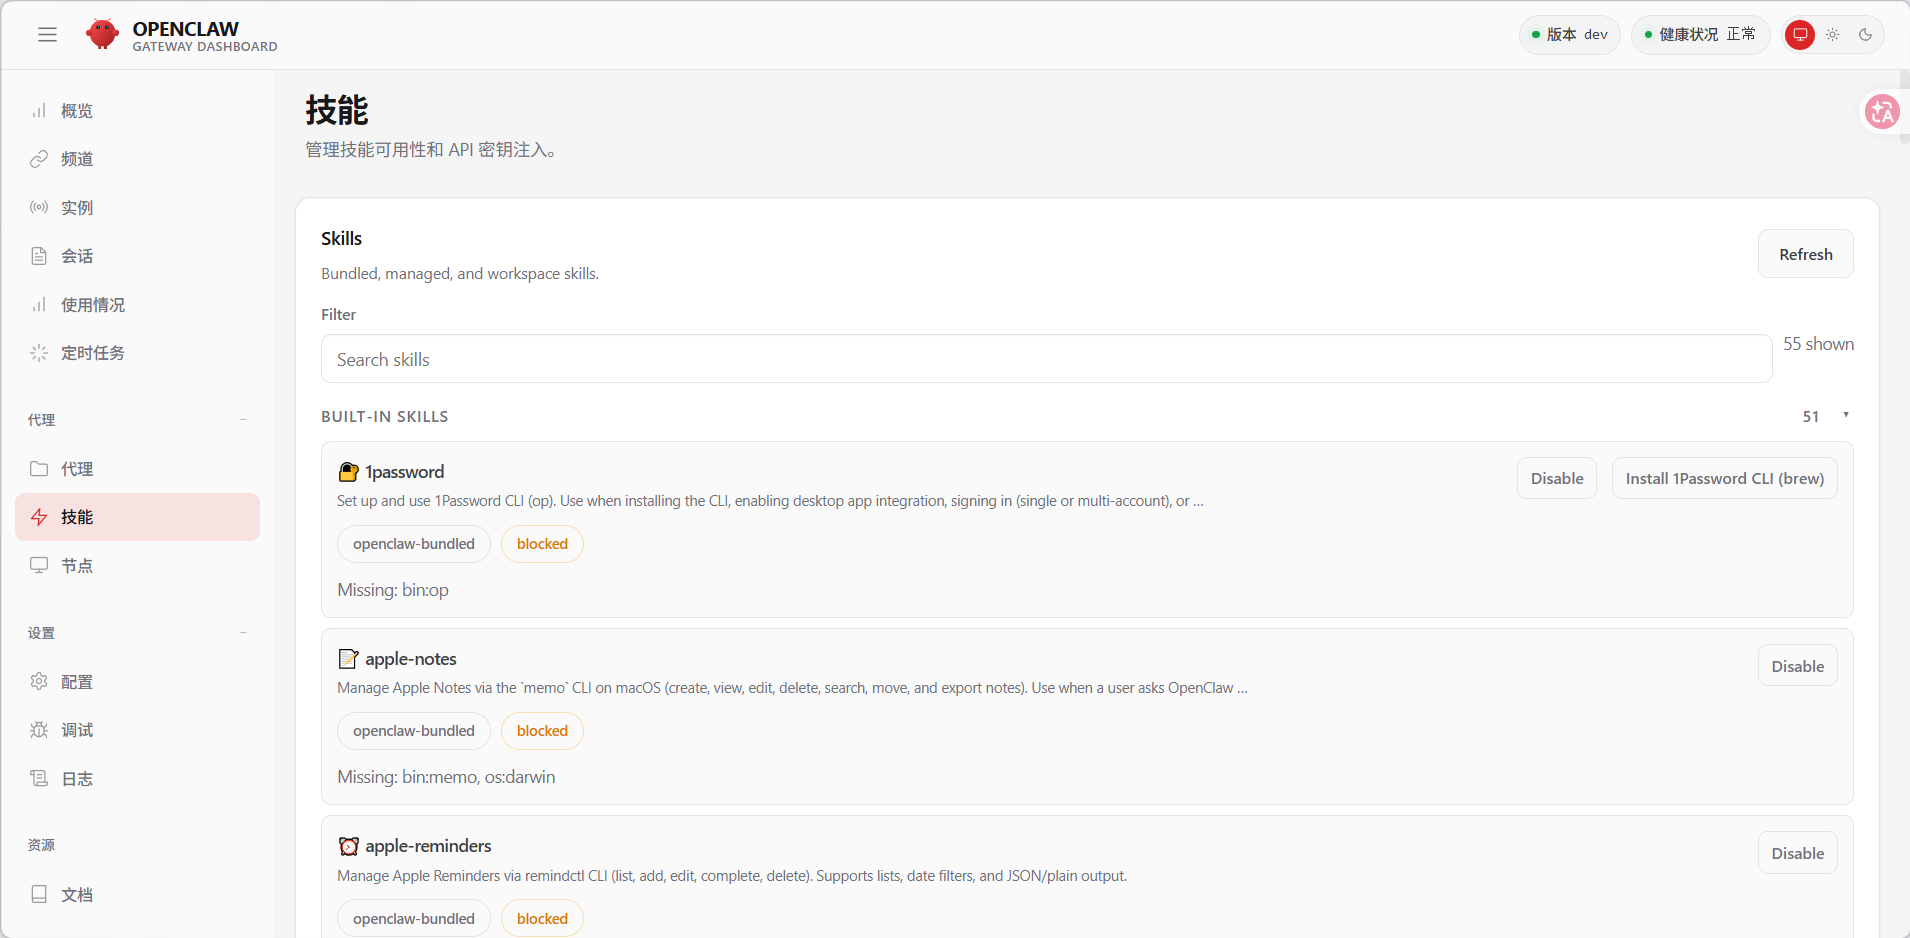The width and height of the screenshot is (1910, 938).
Task: Click the Refresh button
Action: click(1805, 255)
